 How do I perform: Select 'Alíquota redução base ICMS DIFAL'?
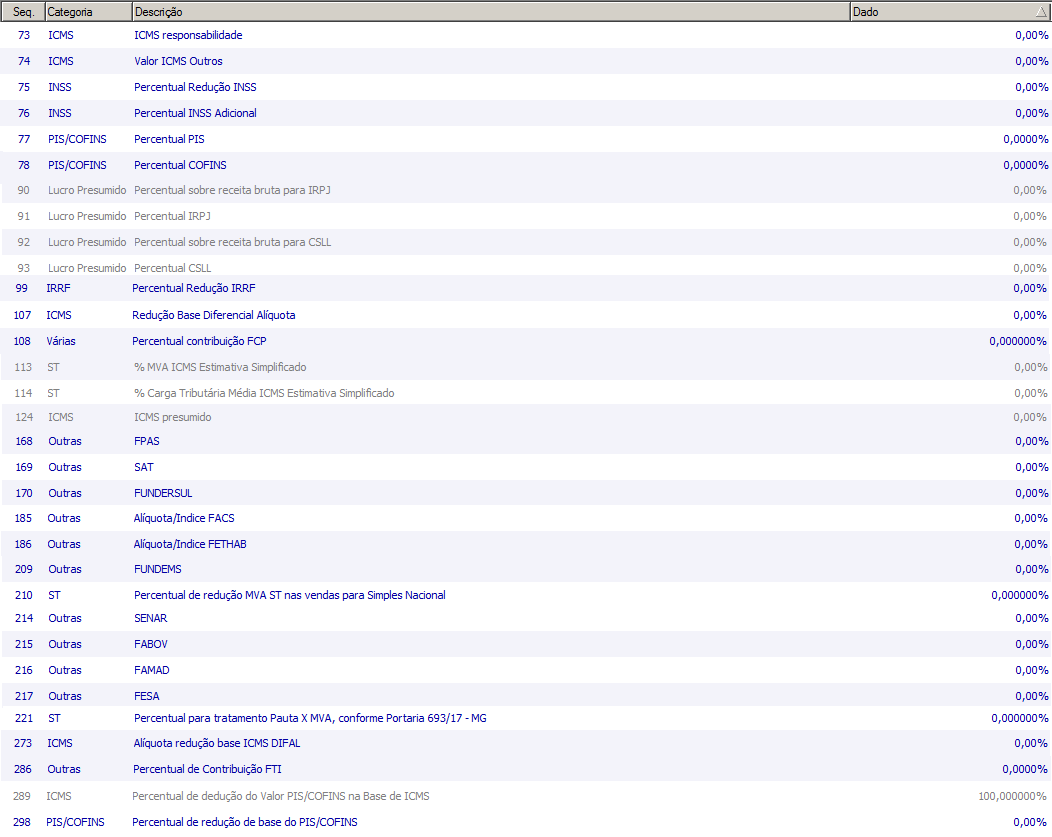tap(526, 743)
